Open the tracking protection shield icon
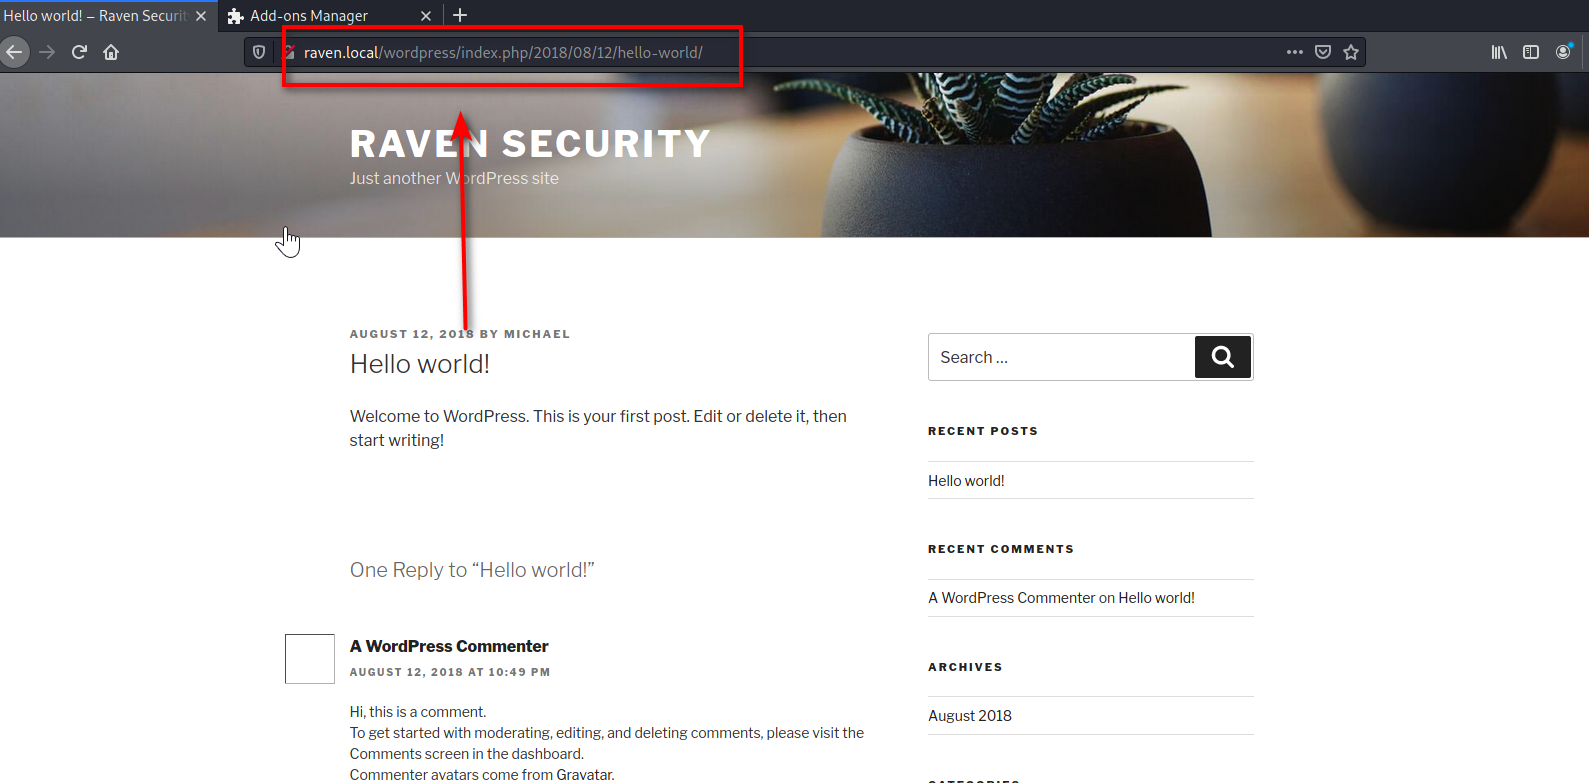The image size is (1589, 783). pyautogui.click(x=259, y=52)
